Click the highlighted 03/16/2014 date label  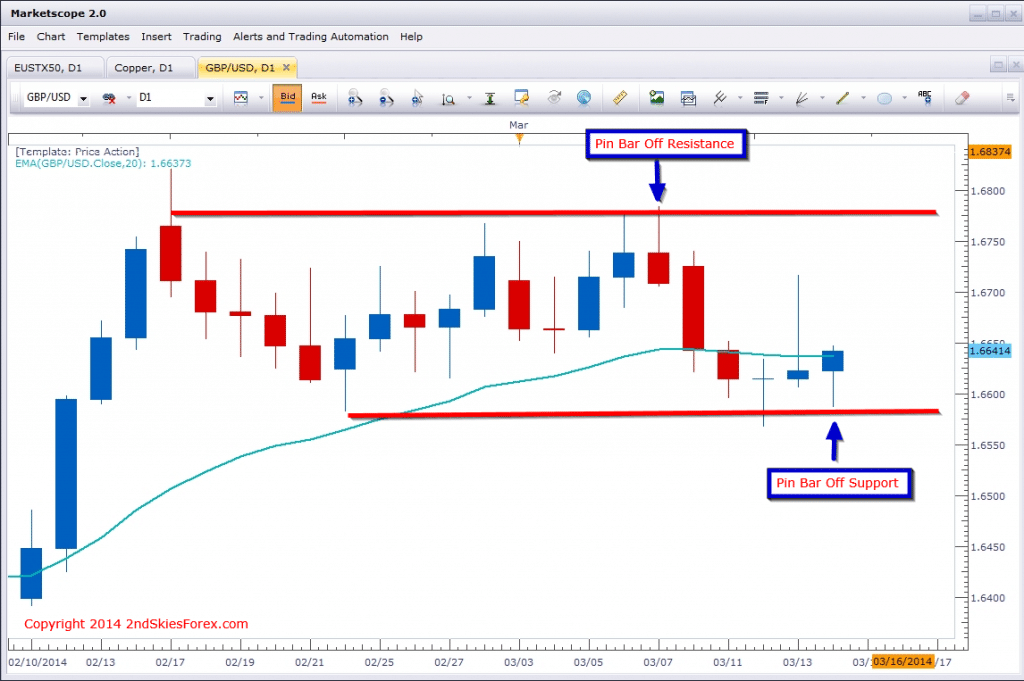903,661
